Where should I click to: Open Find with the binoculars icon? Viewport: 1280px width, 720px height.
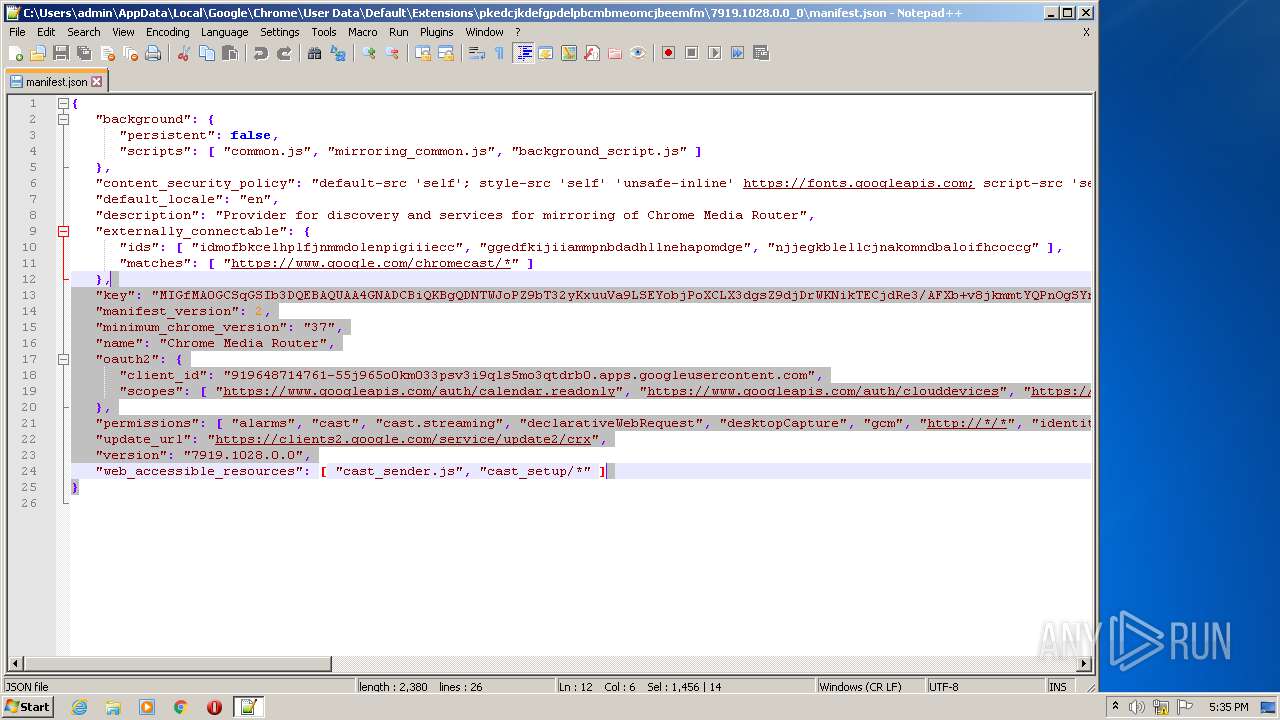click(x=315, y=53)
